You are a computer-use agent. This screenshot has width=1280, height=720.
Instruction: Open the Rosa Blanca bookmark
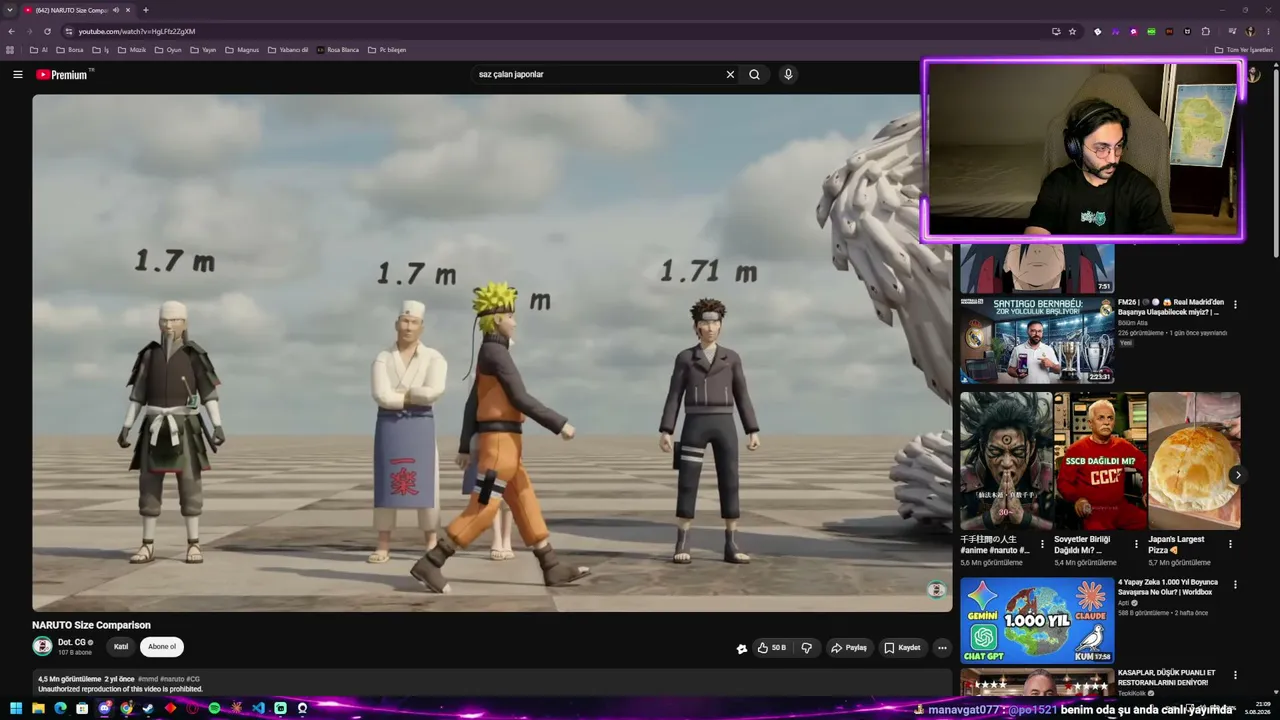pos(337,50)
